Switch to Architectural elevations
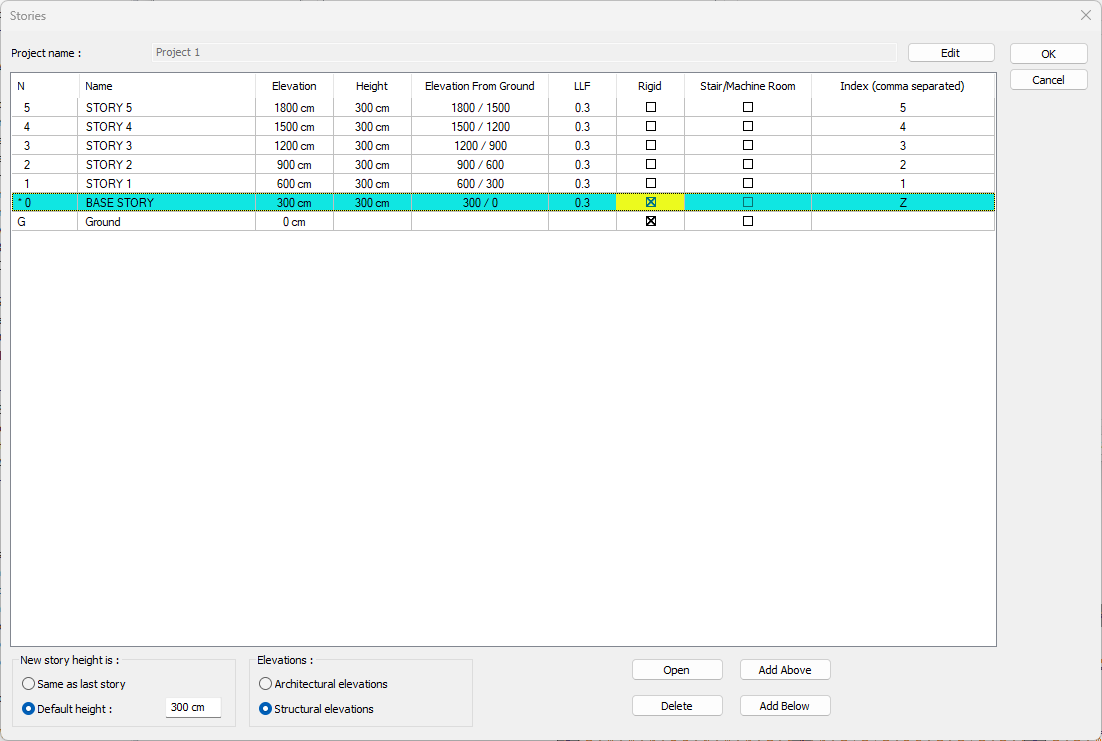This screenshot has height=741, width=1102. tap(265, 684)
